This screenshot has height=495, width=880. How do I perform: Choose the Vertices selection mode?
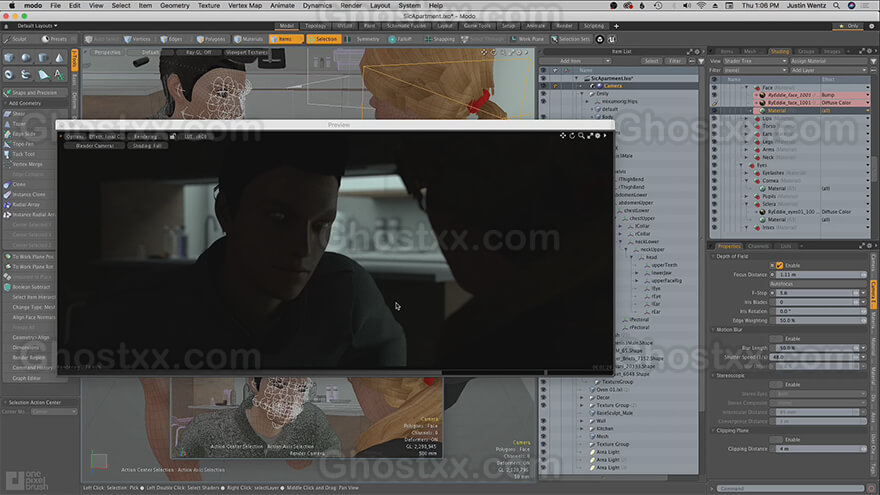[138, 39]
